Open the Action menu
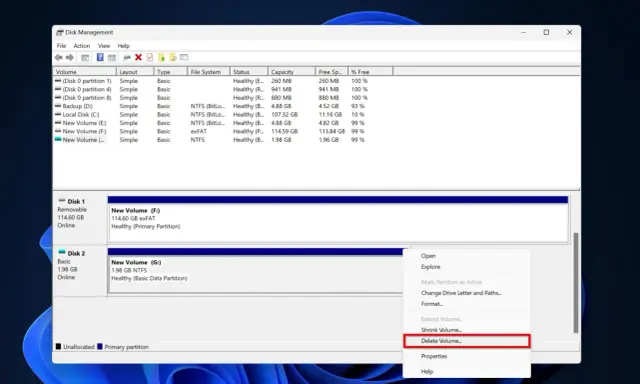Viewport: 640px width, 384px height. coord(82,46)
